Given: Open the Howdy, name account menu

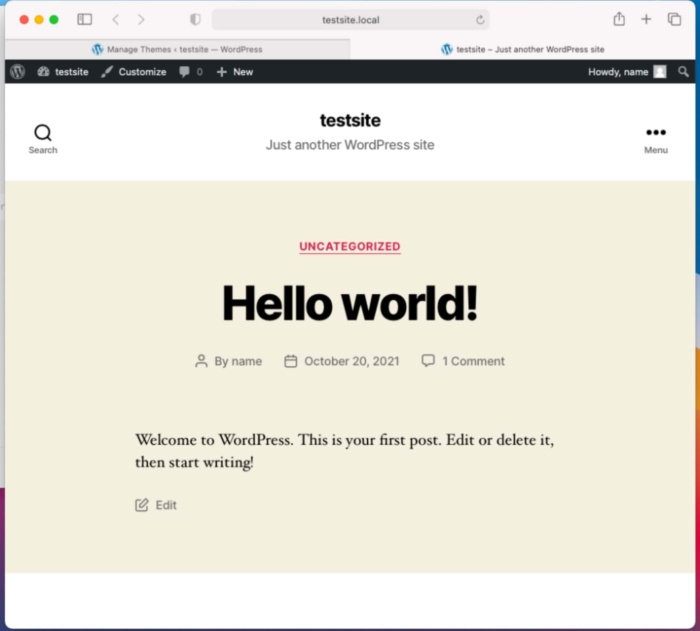Looking at the screenshot, I should [x=627, y=71].
